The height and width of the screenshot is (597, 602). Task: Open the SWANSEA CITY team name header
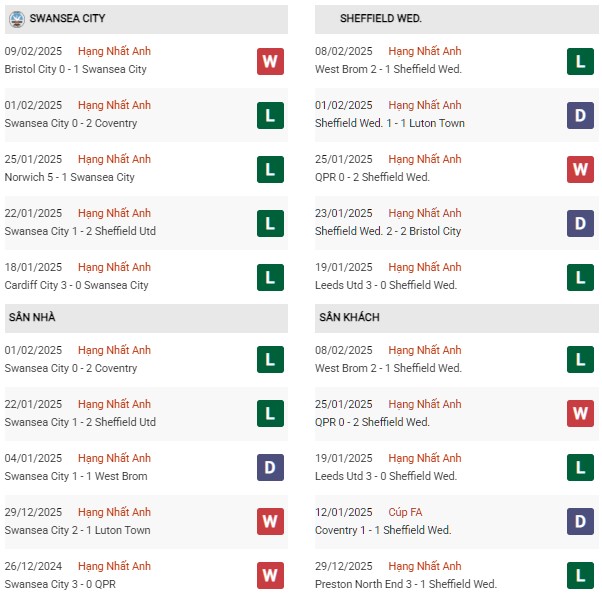pos(67,18)
